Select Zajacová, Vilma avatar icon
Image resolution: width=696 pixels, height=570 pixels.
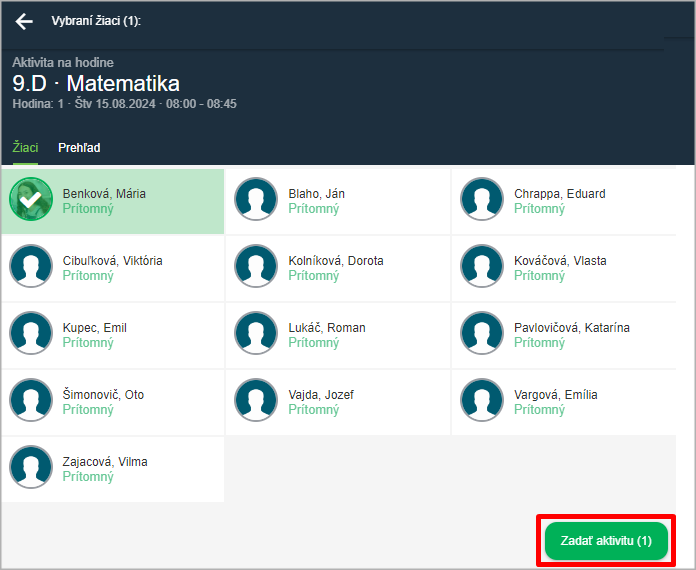point(31,467)
